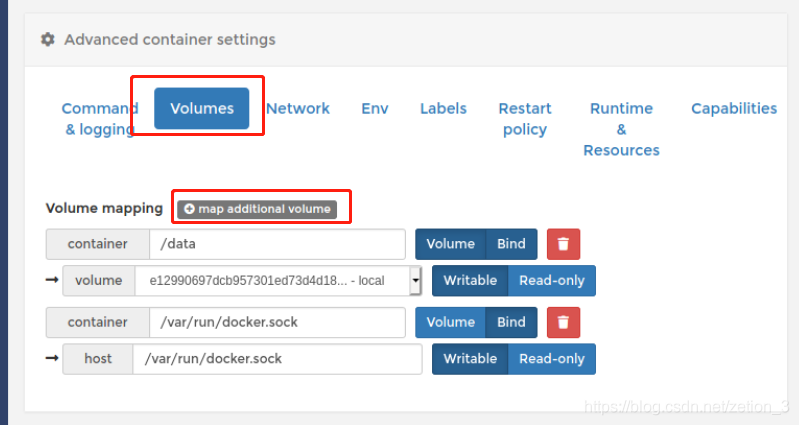Screen dimensions: 799x425
Task: Delete the /data volume mapping
Action: [563, 244]
